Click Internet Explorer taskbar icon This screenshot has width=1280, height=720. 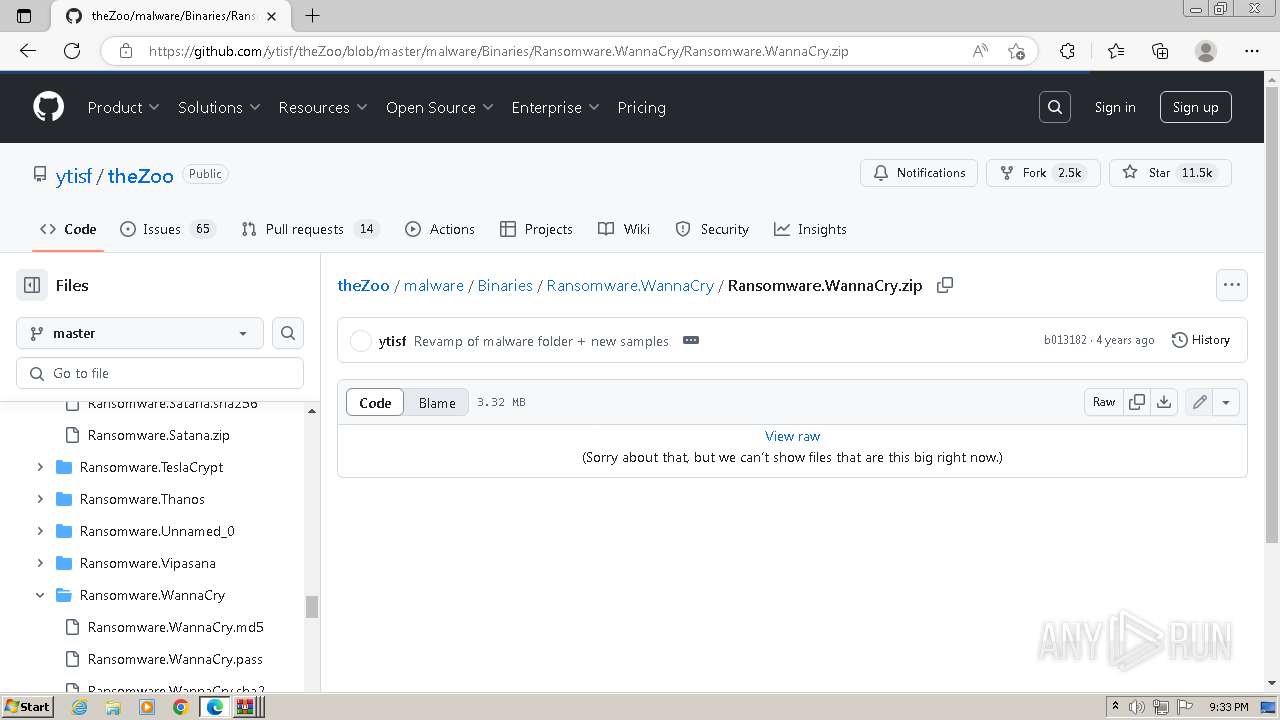80,707
